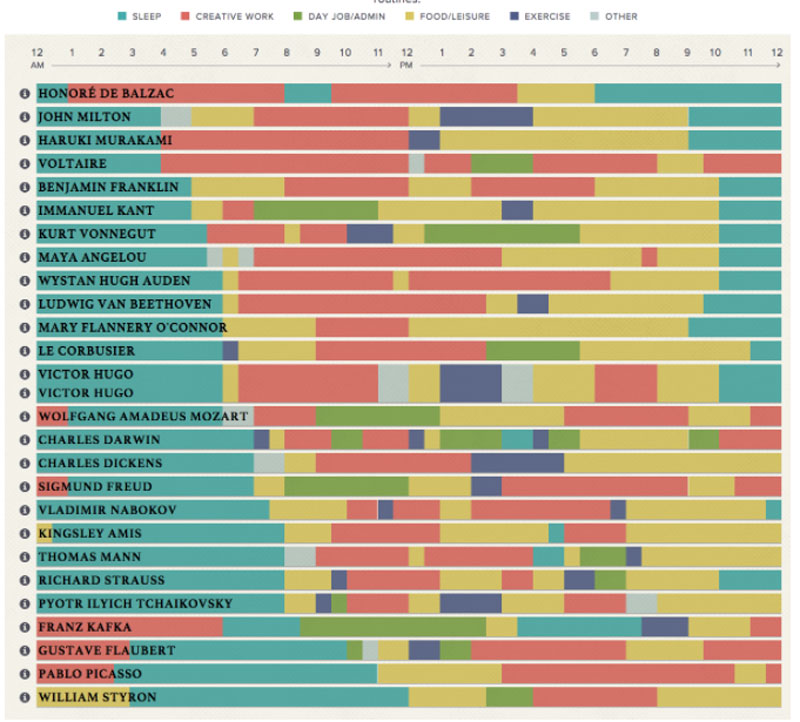Click info icon for Mary Flannery O'Connor
The image size is (800, 722).
(24, 328)
